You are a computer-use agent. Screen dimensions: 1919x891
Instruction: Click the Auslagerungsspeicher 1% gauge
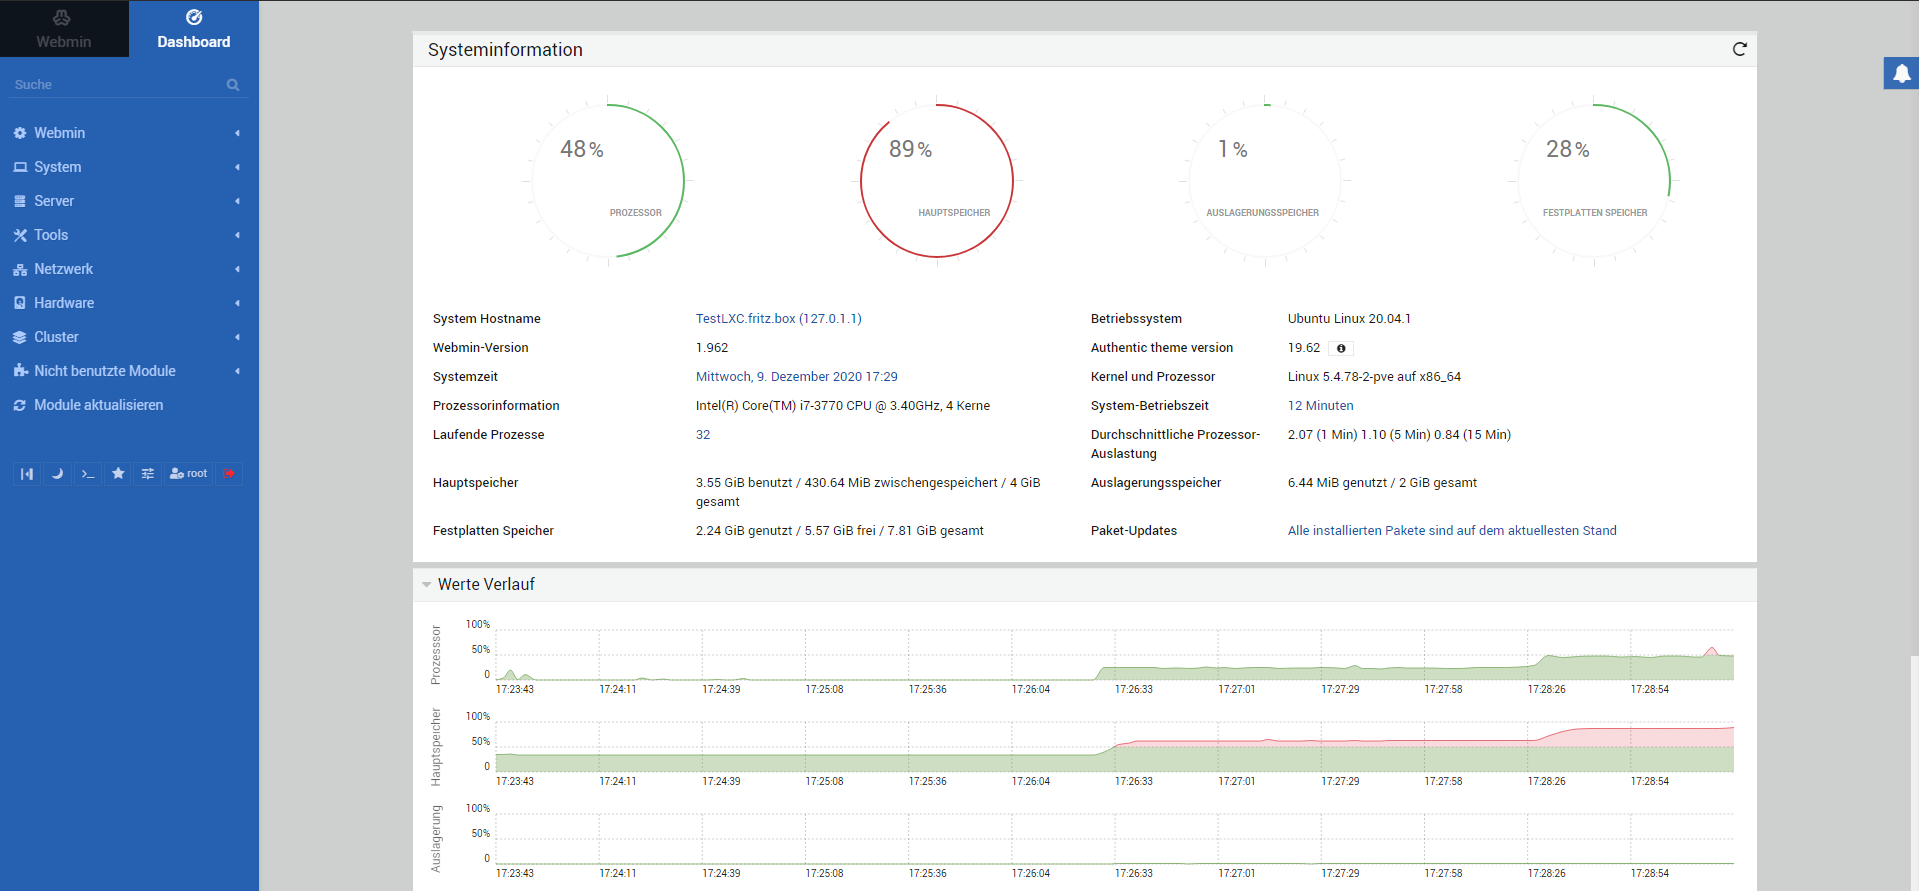coord(1265,181)
